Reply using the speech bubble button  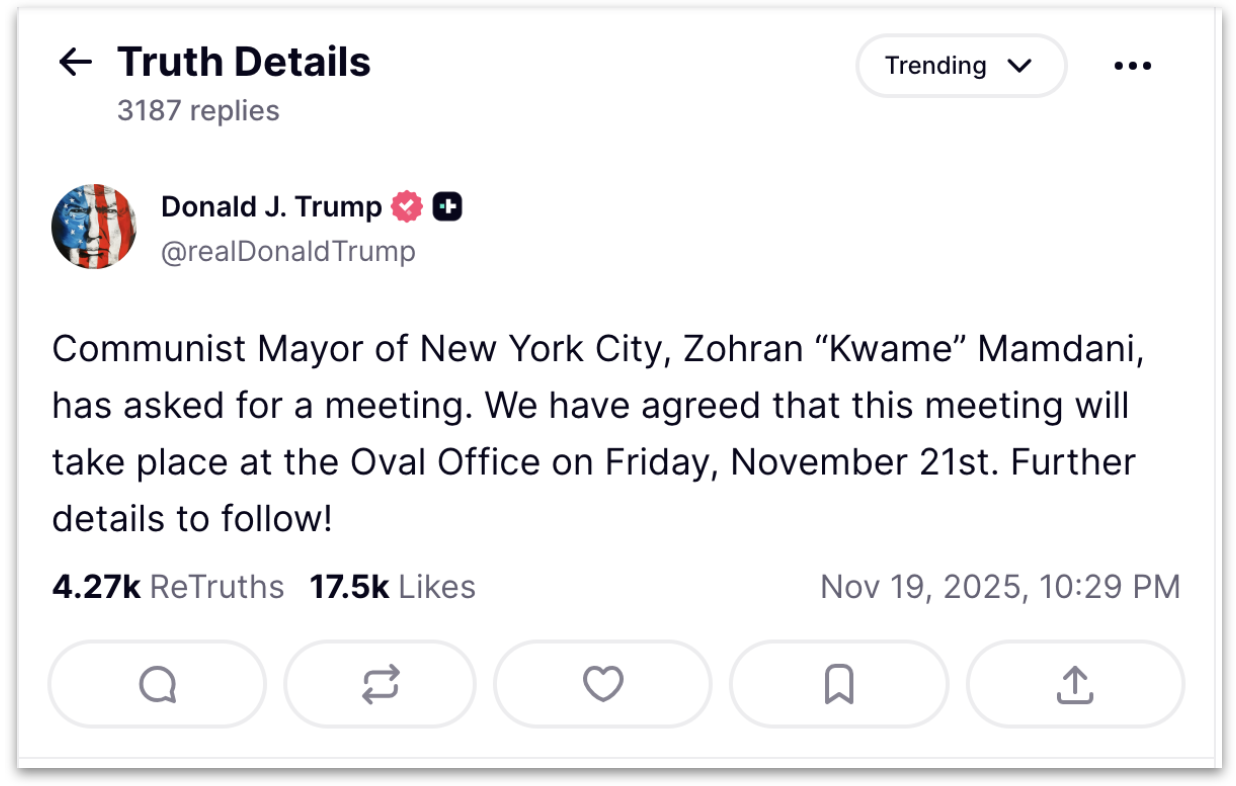pos(158,685)
